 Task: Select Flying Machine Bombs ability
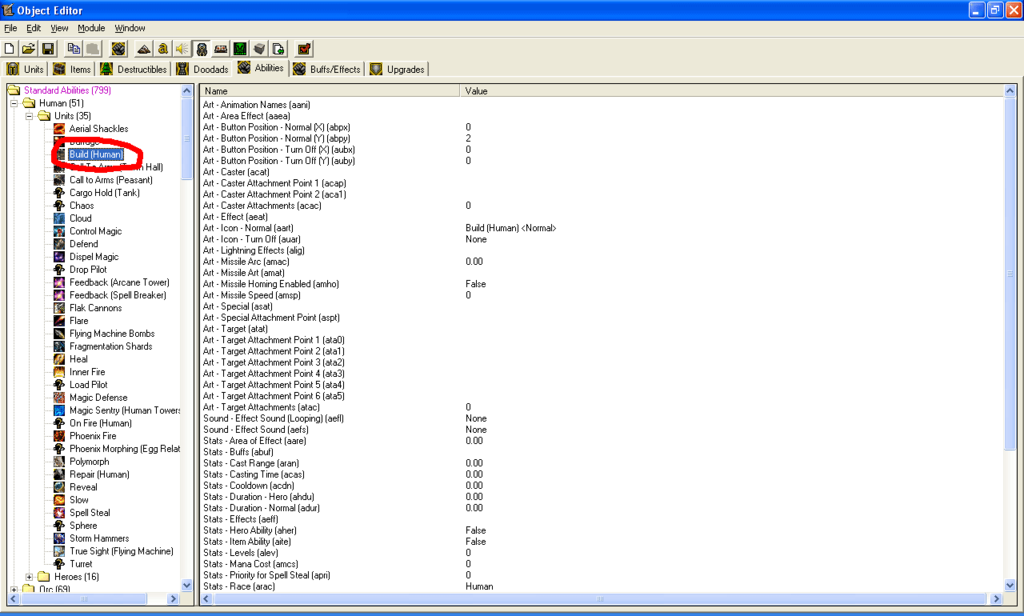click(112, 333)
